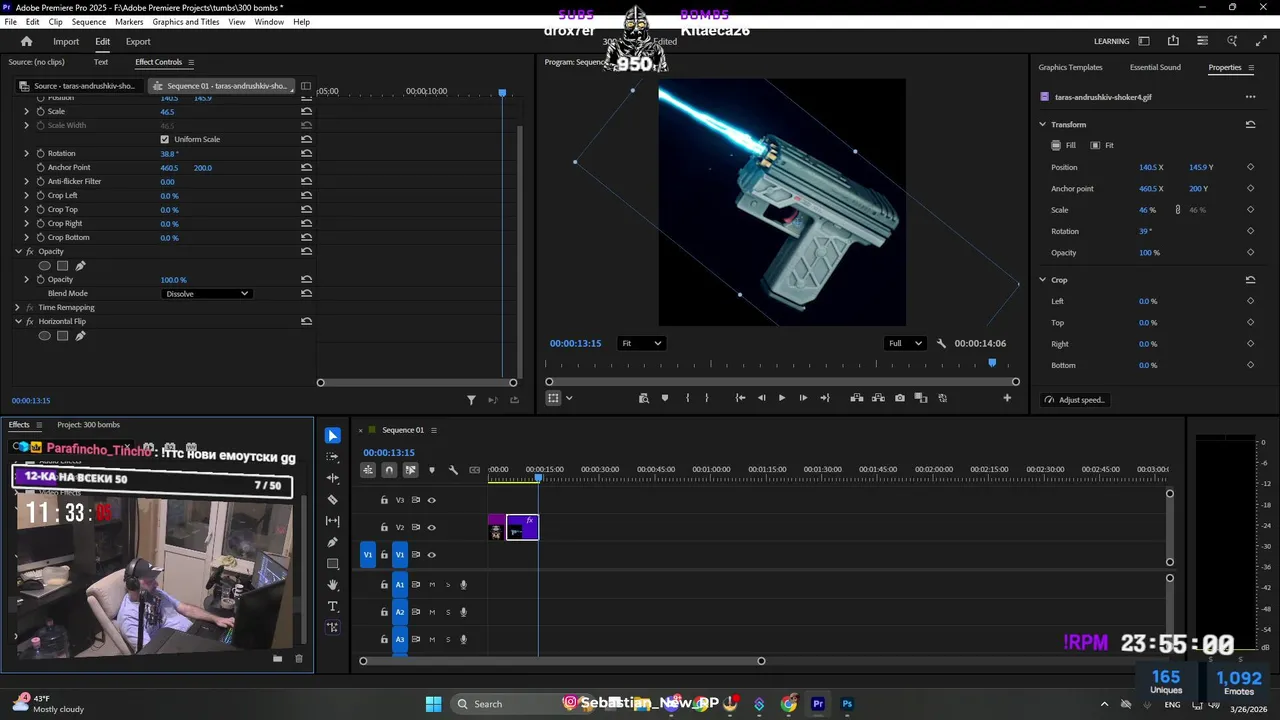Expand Scale property arrow
1280x720 pixels.
click(x=27, y=111)
